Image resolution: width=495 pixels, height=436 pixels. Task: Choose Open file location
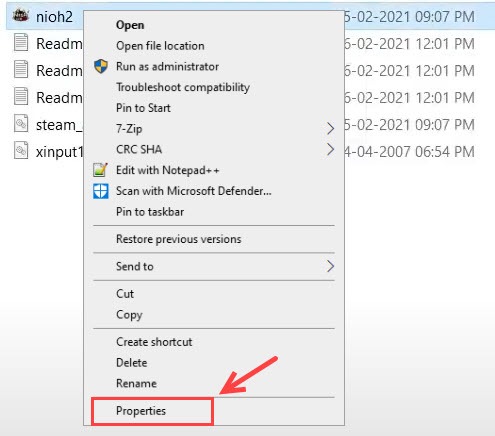pyautogui.click(x=160, y=46)
